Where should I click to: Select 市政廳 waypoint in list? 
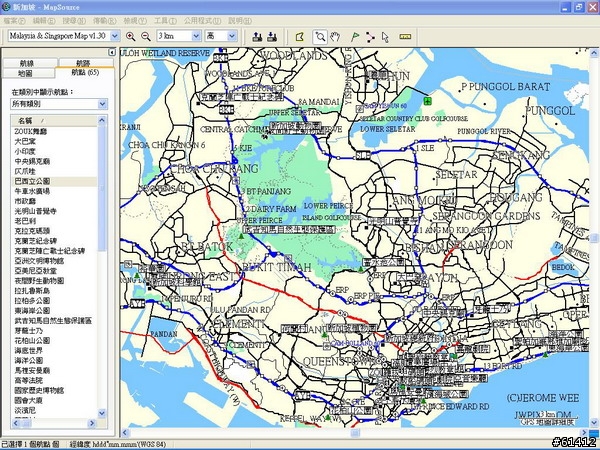point(25,201)
